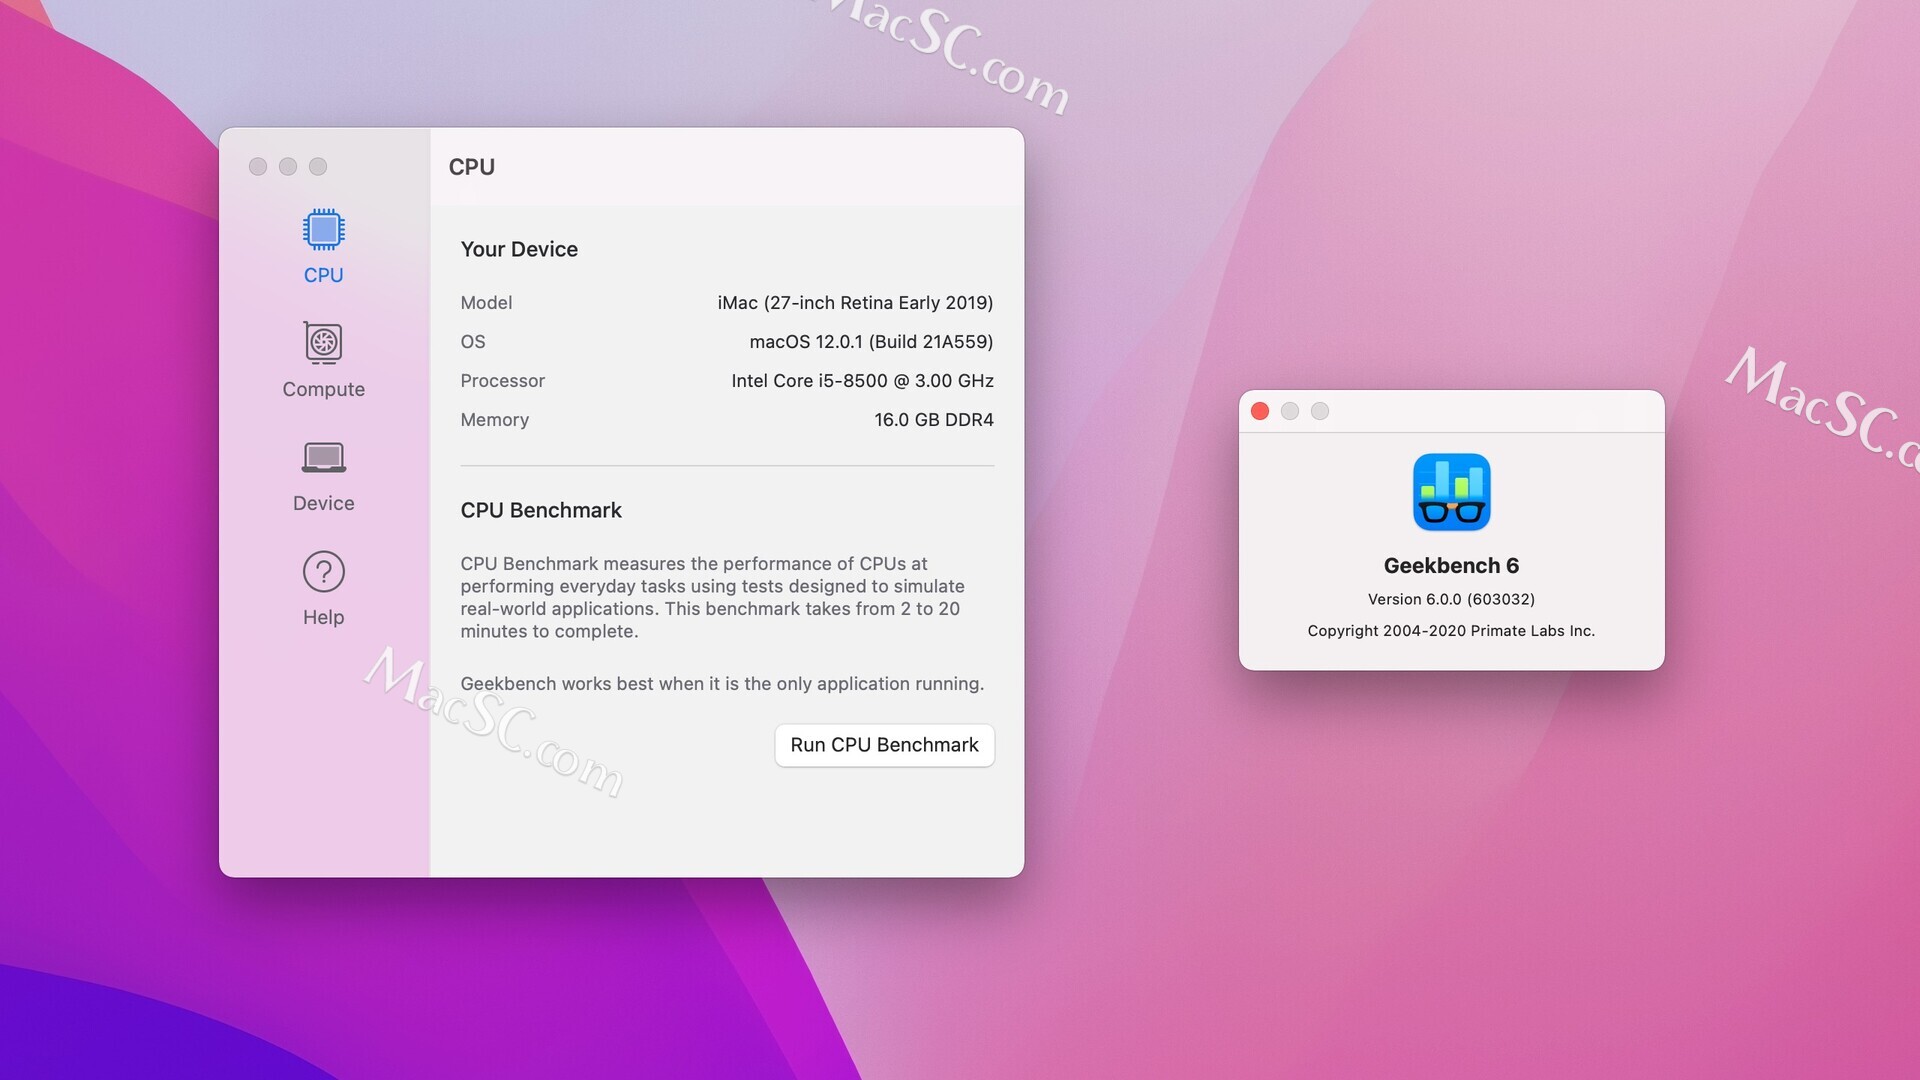
Task: Select the CPU chip icon in sidebar
Action: (323, 230)
